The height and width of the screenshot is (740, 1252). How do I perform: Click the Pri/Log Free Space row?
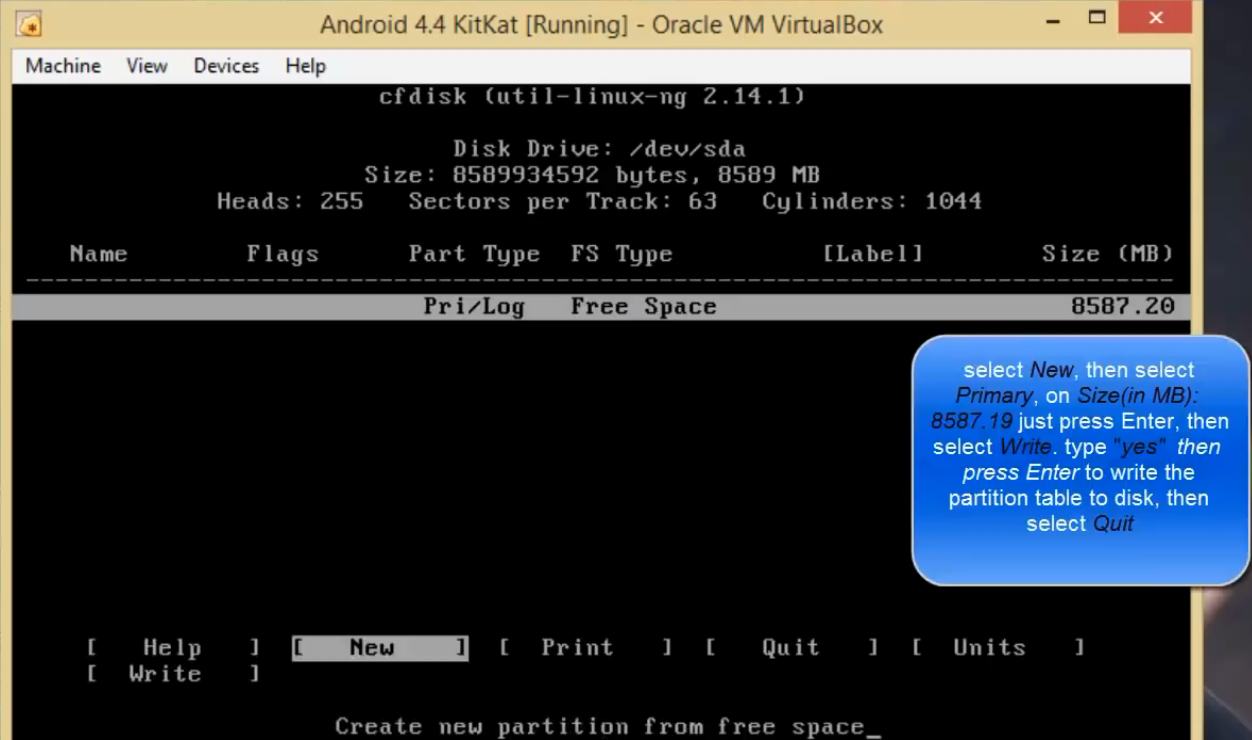601,307
